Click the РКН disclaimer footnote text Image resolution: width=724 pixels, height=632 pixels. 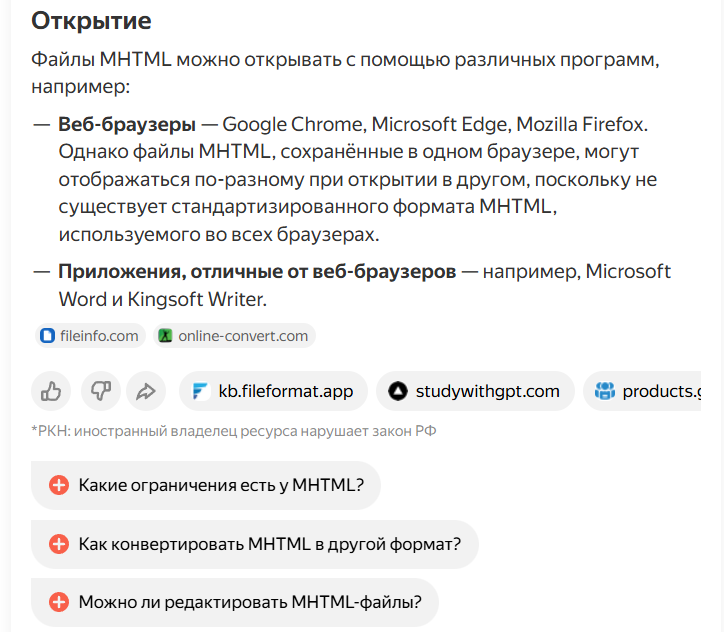coord(235,432)
